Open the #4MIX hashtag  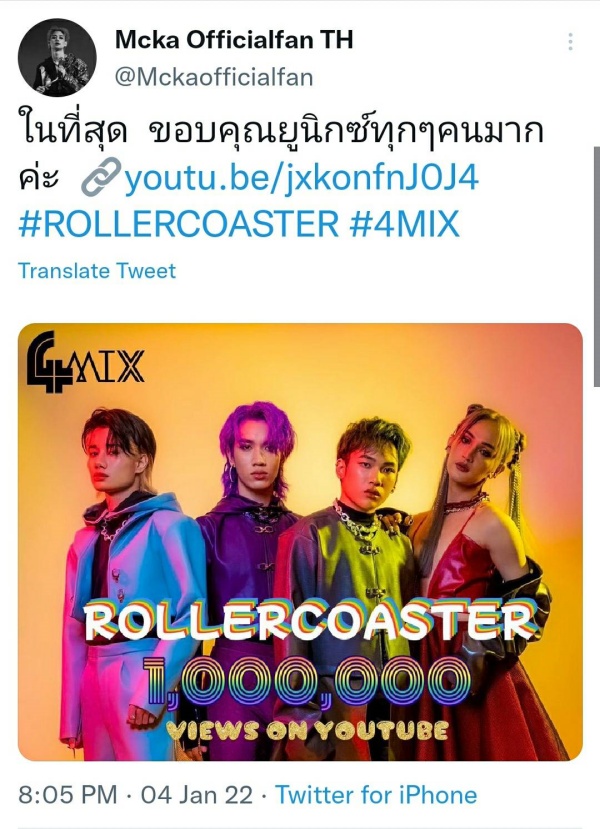[x=404, y=224]
